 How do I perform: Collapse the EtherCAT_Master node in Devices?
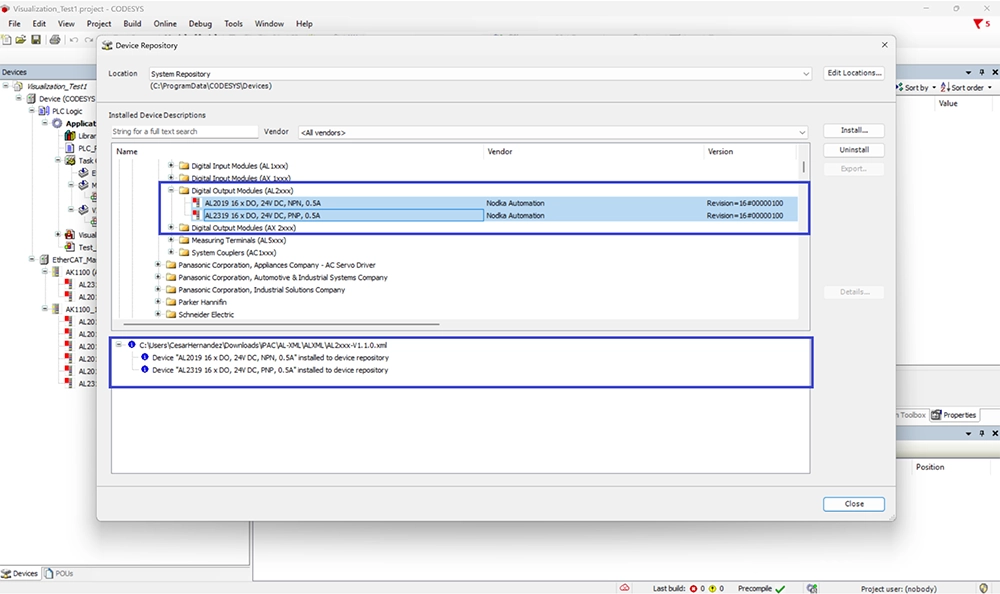point(31,260)
